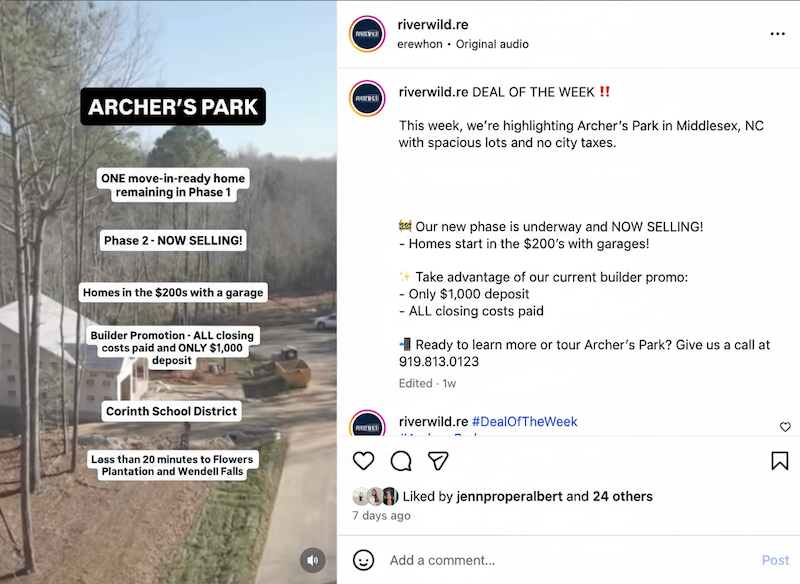View the jennproperalbert profile

click(510, 496)
